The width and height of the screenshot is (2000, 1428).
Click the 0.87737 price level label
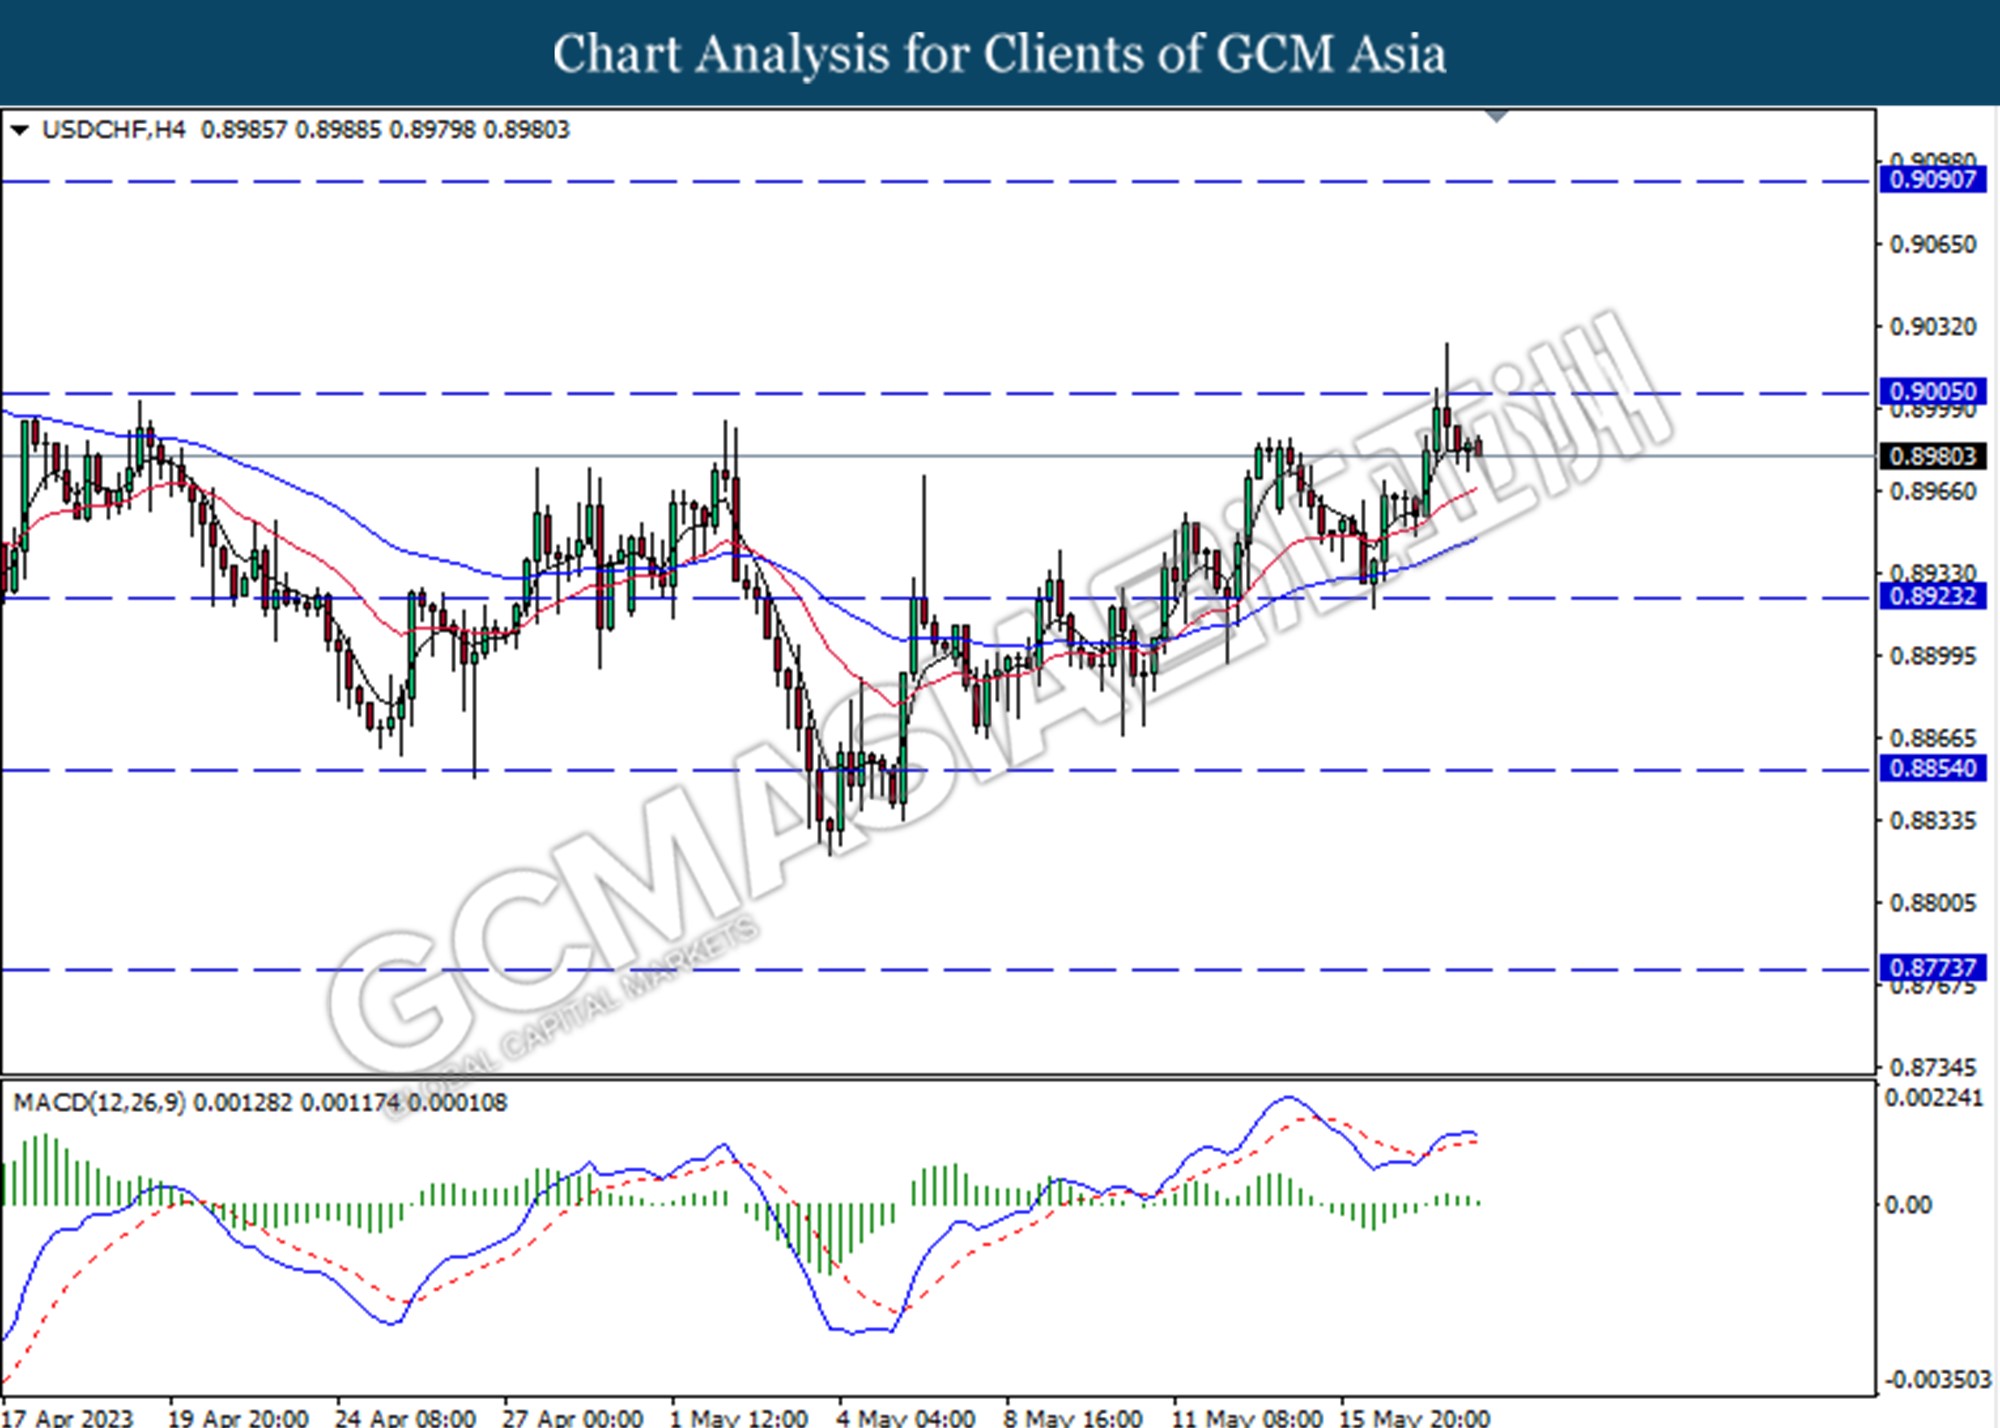tap(1933, 967)
